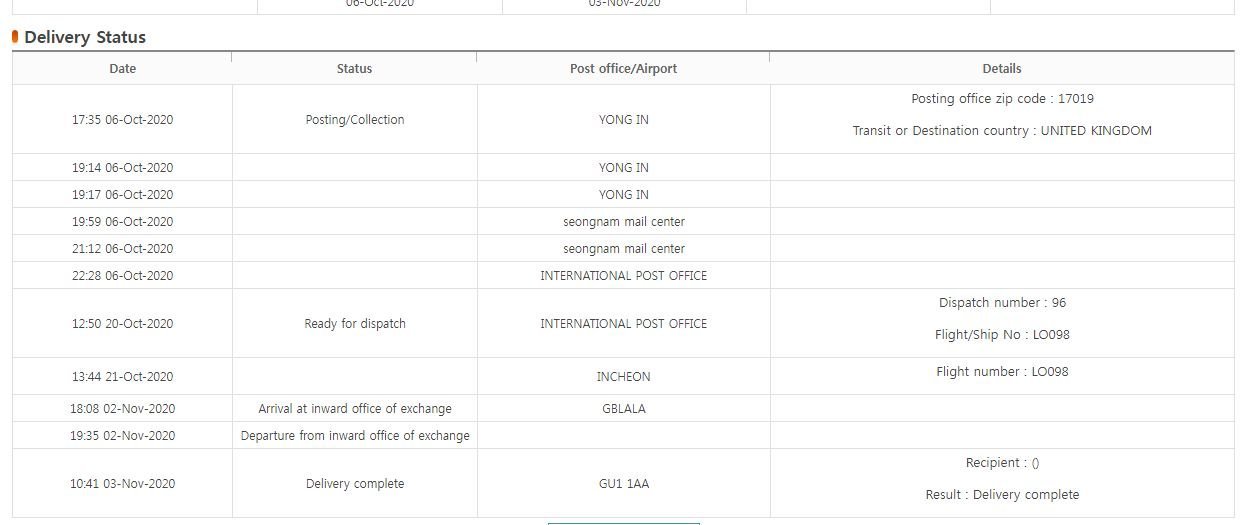
Task: Click the GU1 1AA postcode cell
Action: point(623,484)
